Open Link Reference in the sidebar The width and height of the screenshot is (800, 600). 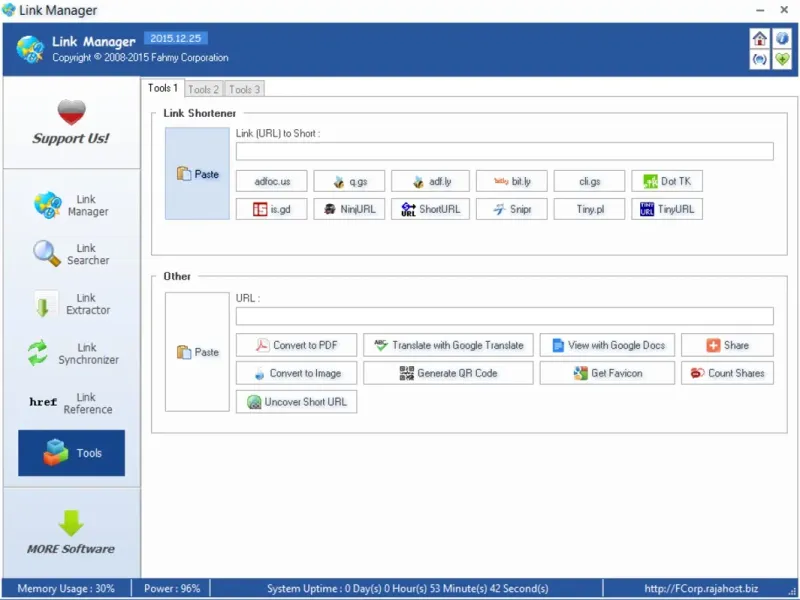click(71, 403)
